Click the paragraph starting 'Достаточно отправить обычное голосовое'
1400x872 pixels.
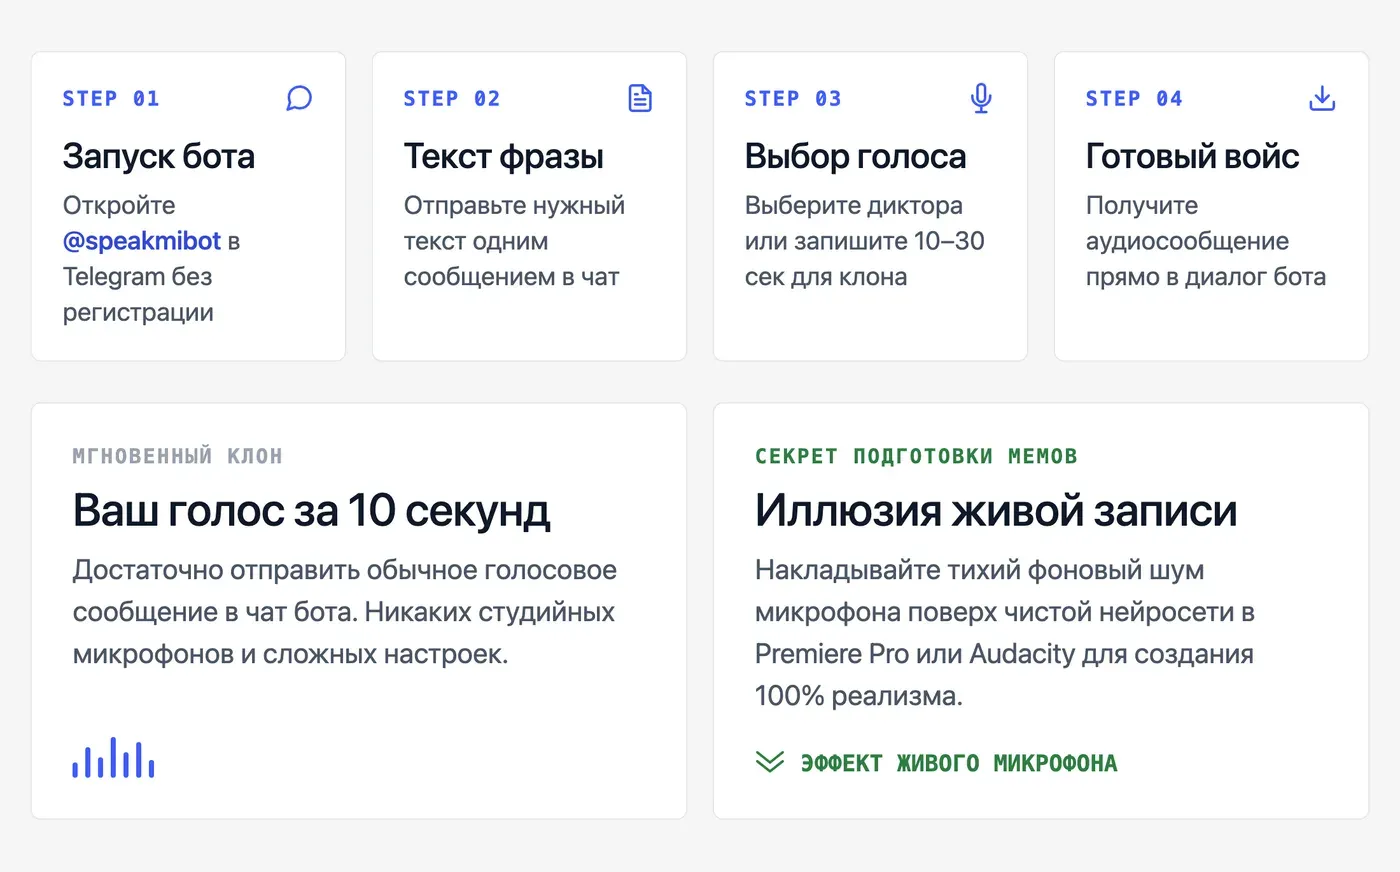(345, 612)
